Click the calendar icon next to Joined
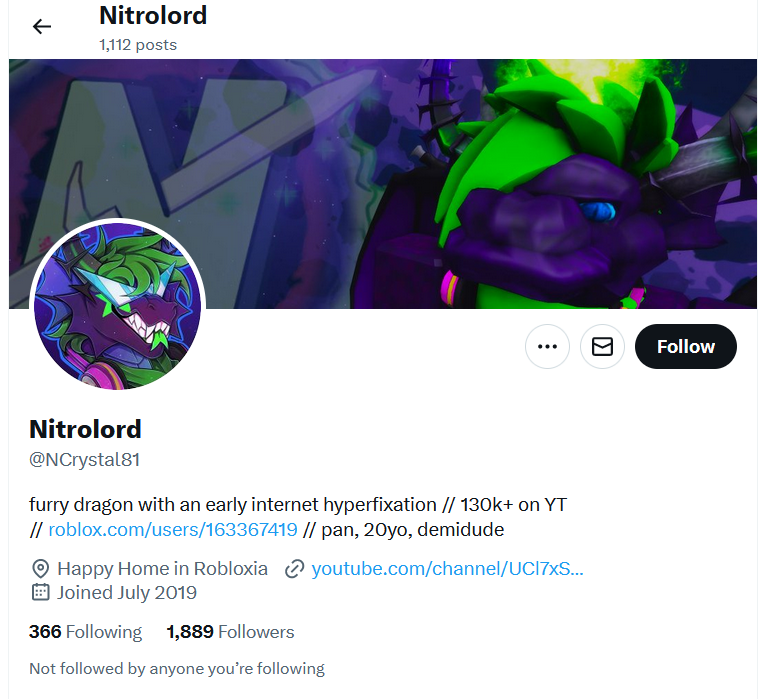 (40, 592)
